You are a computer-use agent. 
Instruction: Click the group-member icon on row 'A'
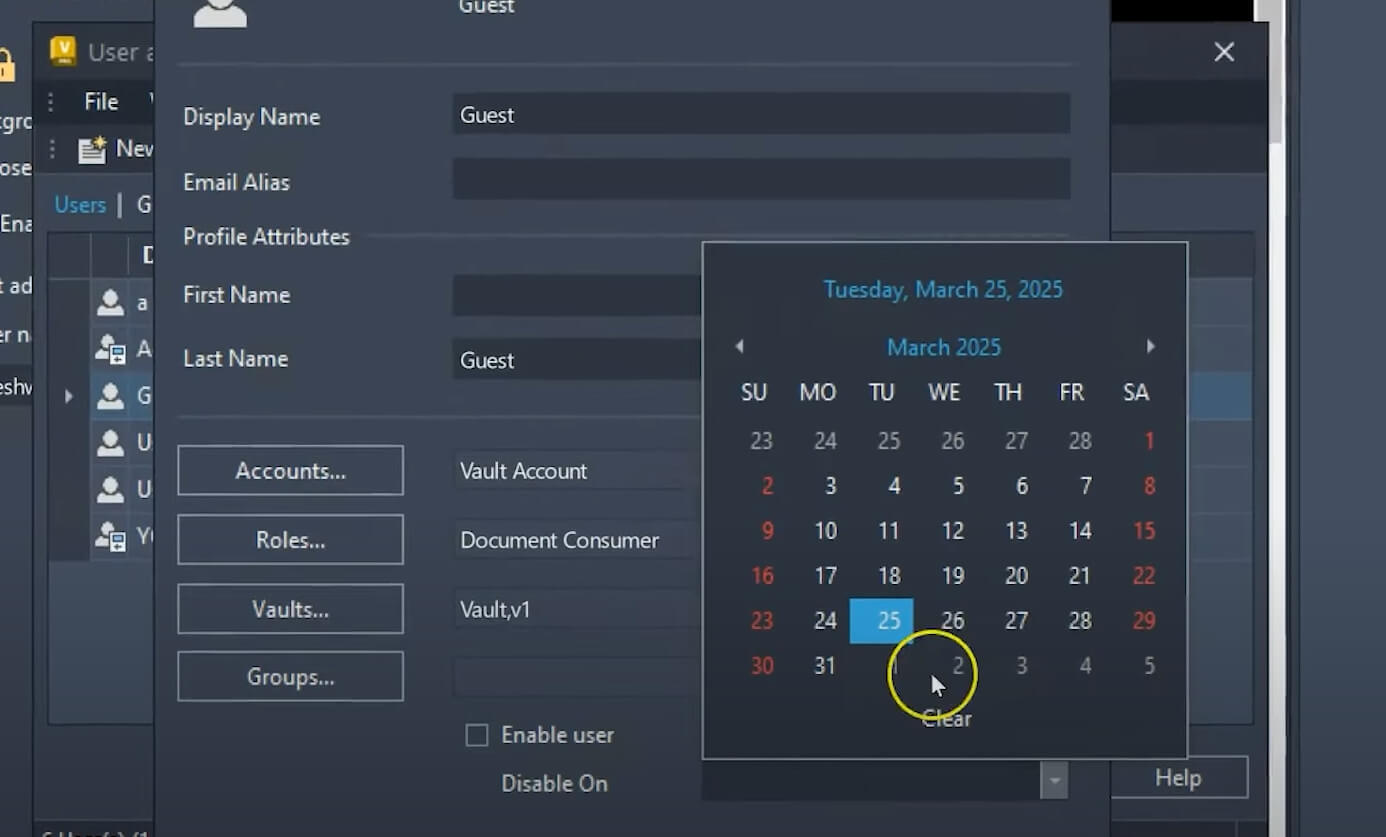coord(110,349)
